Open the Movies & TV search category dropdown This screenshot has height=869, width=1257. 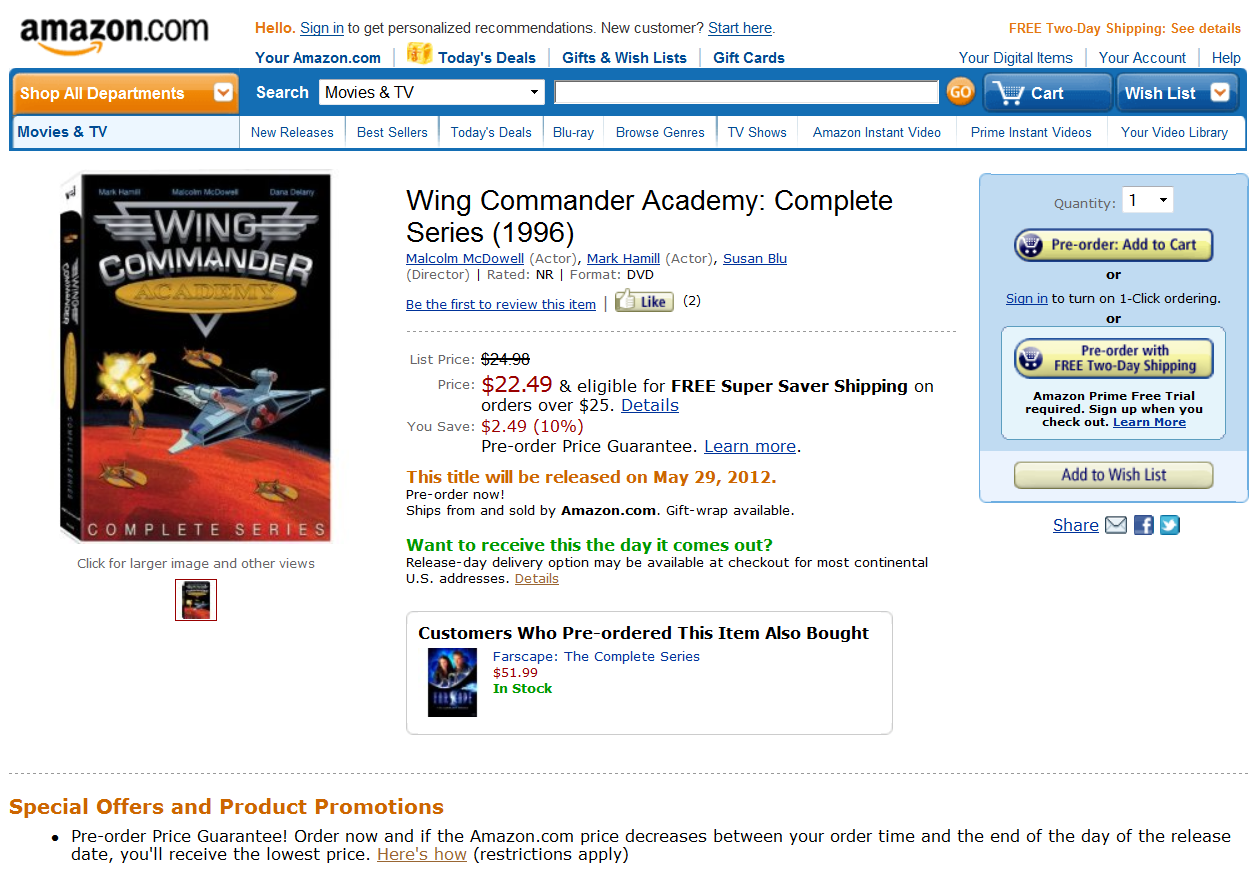pyautogui.click(x=432, y=92)
